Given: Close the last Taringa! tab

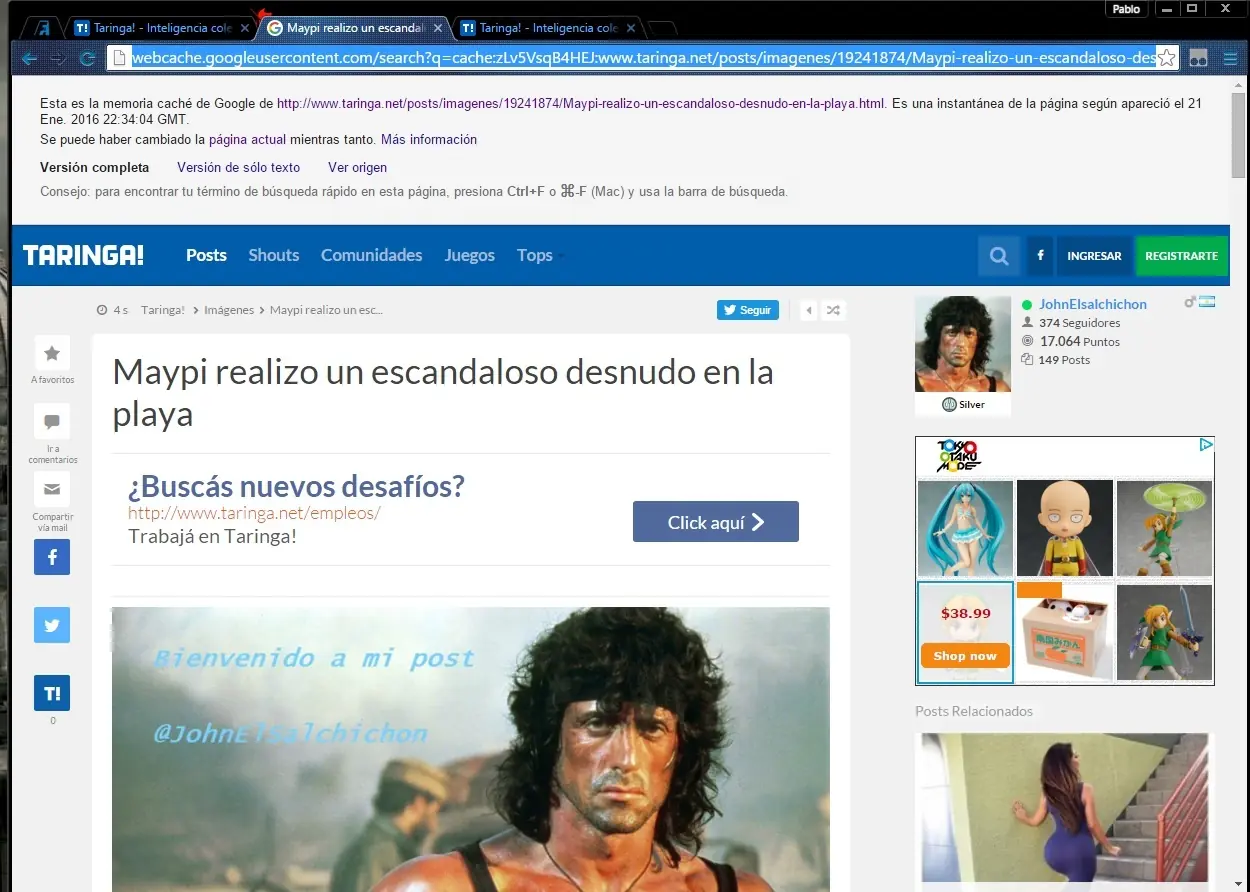Looking at the screenshot, I should 630,28.
